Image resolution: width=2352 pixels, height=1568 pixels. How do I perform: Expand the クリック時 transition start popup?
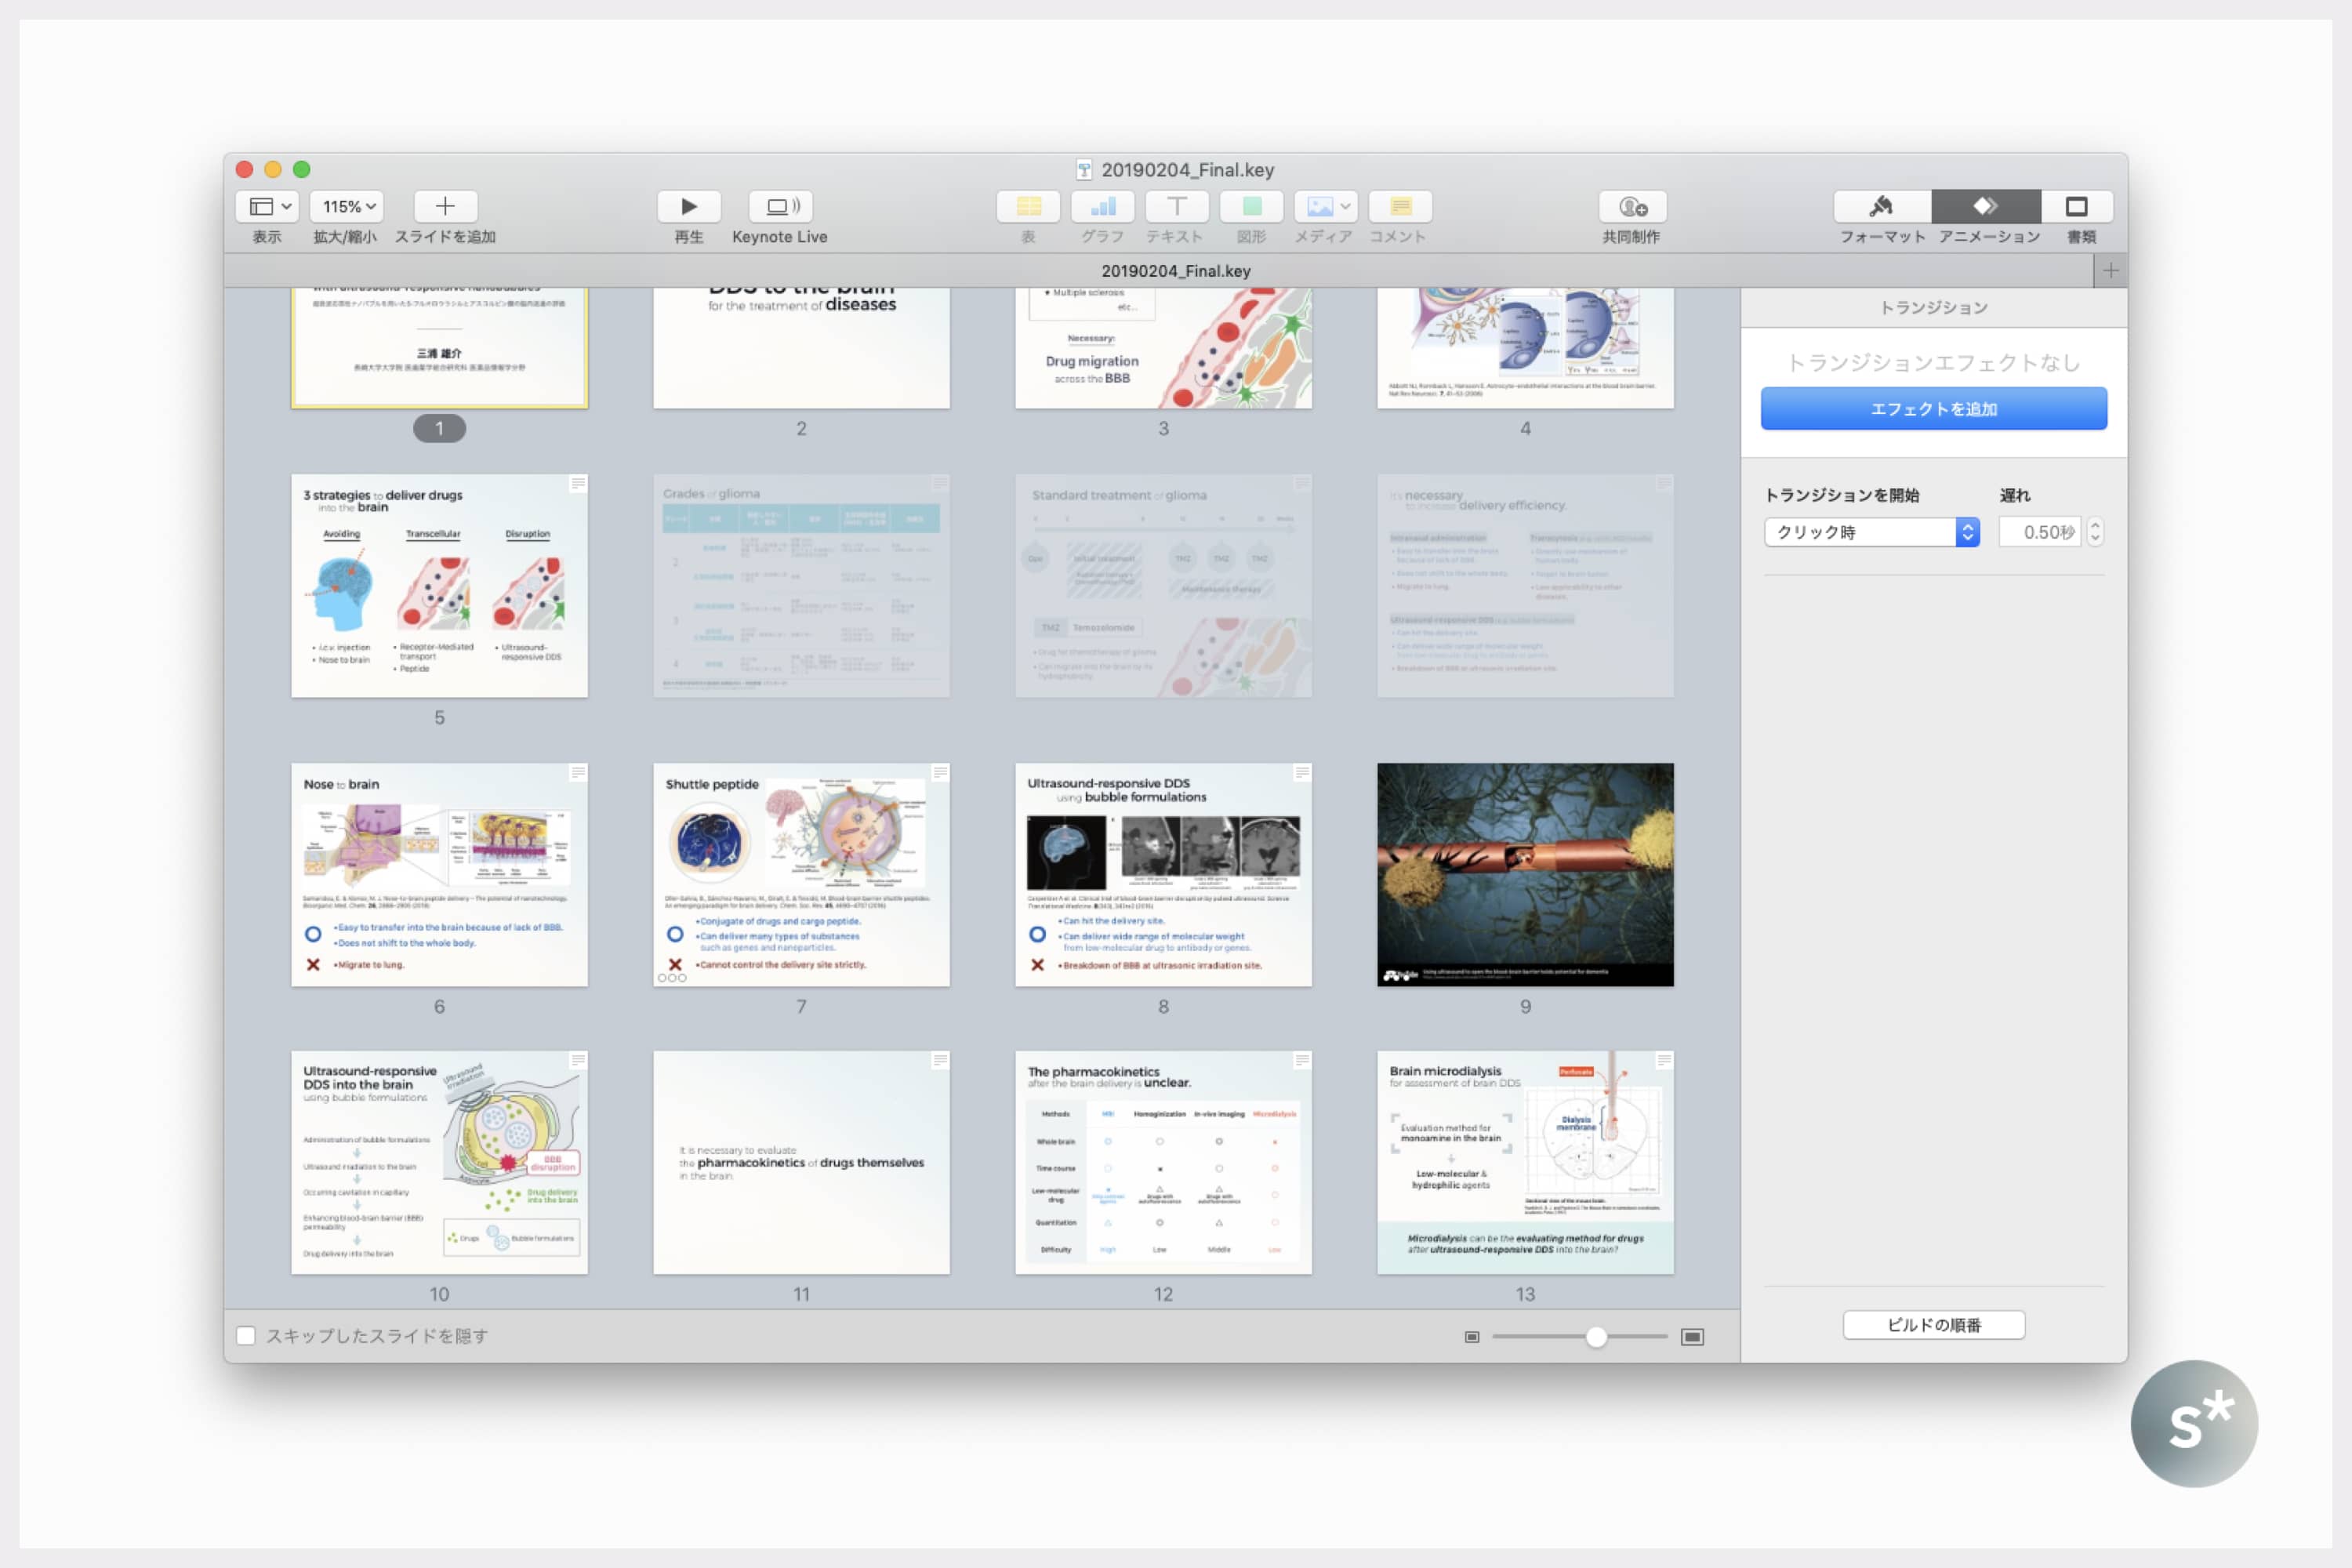coord(1871,532)
